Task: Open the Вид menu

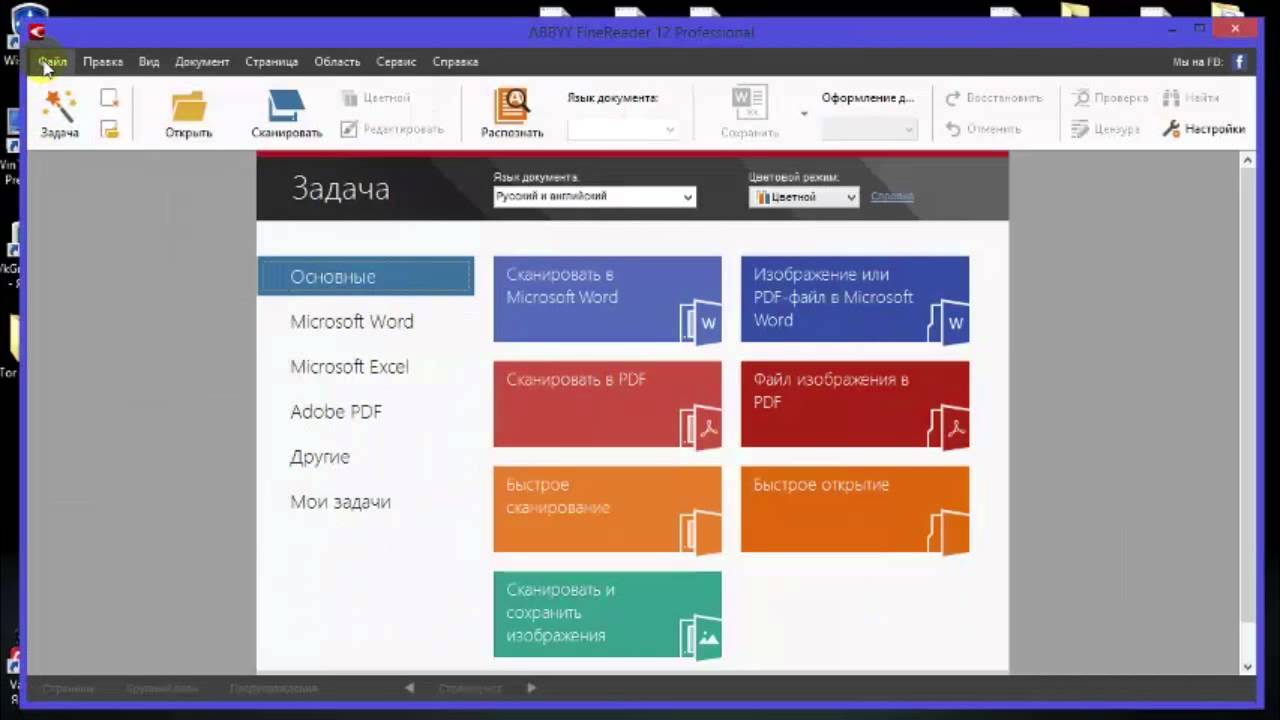Action: click(x=149, y=62)
